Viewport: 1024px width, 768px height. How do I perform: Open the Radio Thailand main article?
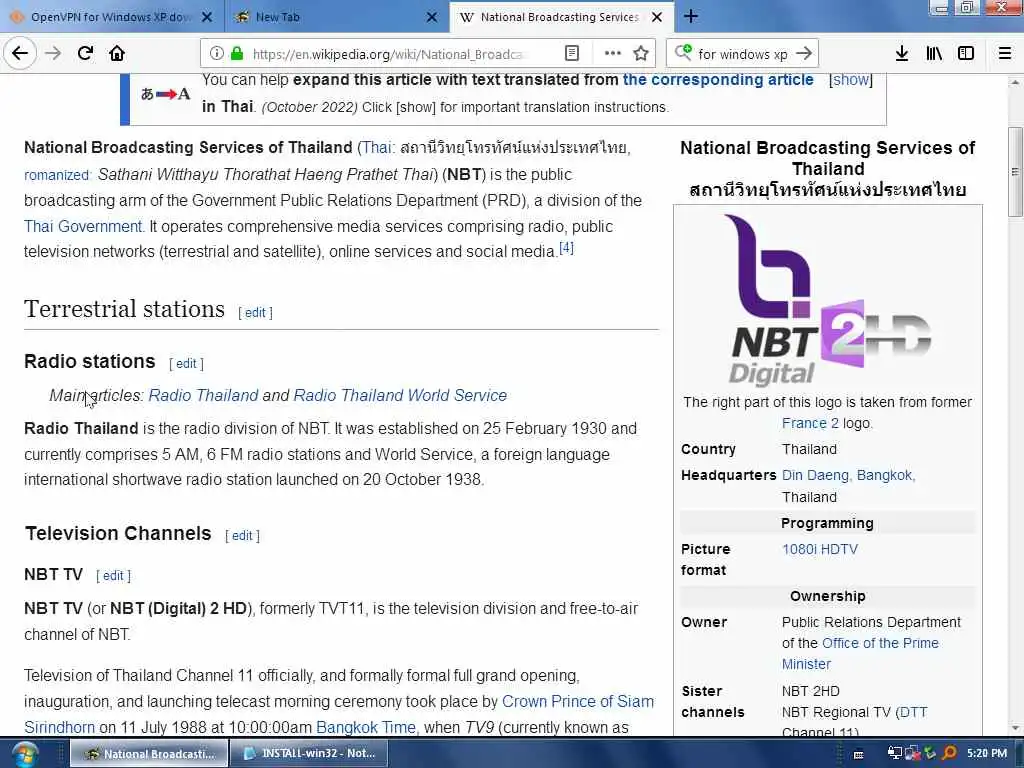(x=203, y=395)
